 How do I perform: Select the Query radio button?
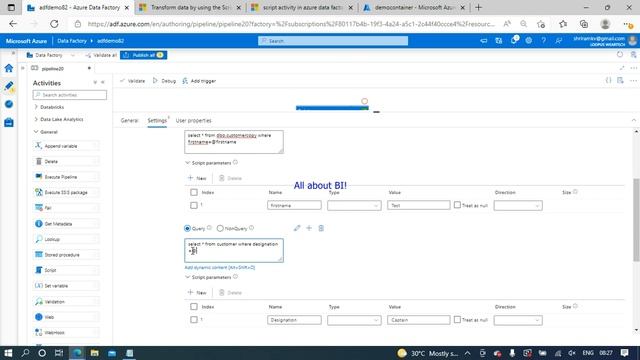187,228
